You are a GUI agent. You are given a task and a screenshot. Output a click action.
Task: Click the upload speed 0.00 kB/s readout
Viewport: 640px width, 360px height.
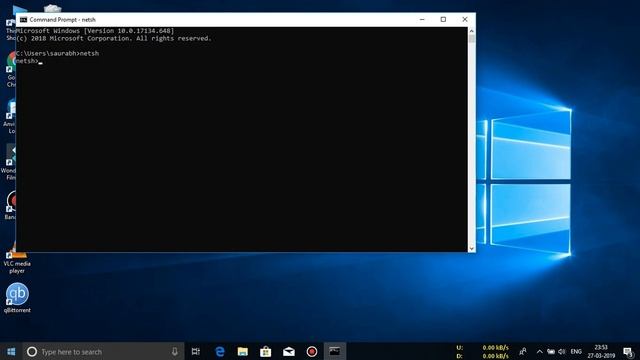(x=496, y=347)
